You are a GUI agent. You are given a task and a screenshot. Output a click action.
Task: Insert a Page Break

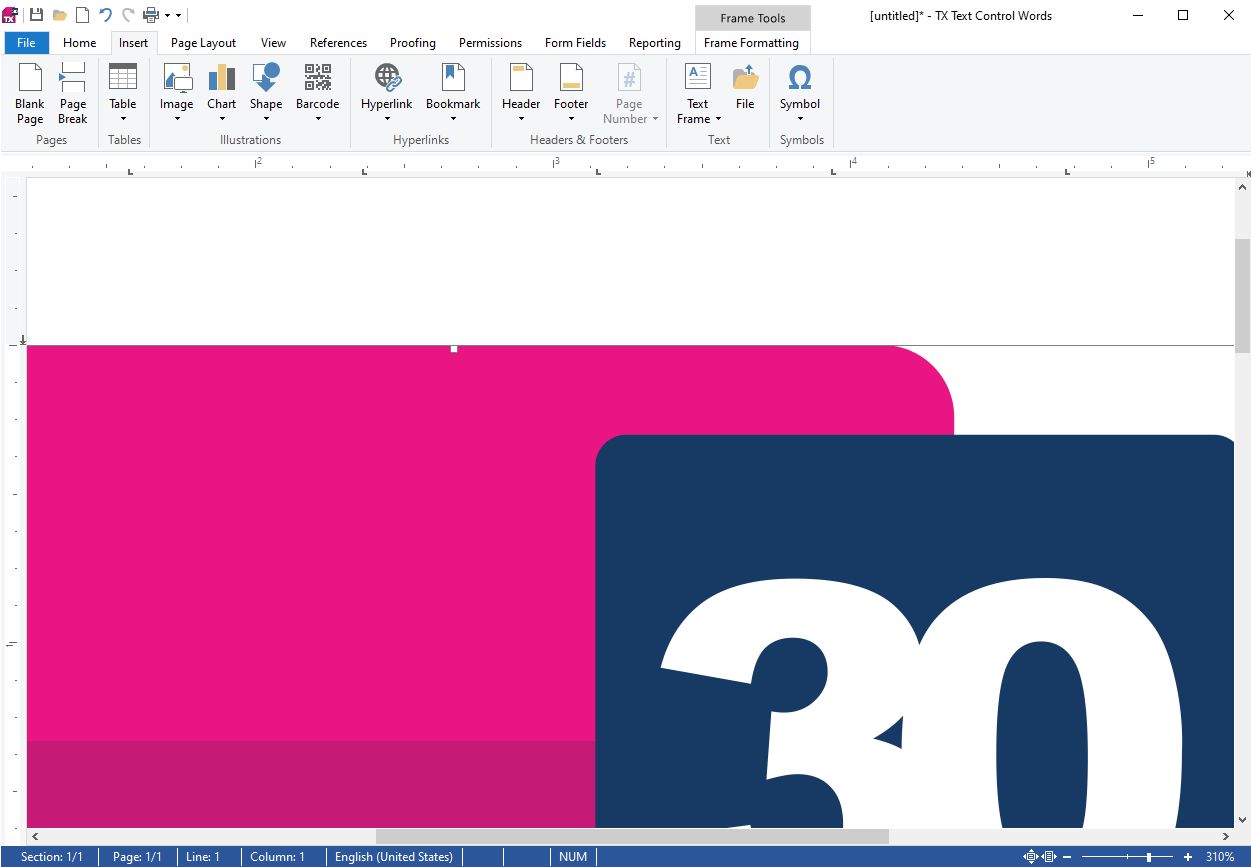coord(73,93)
